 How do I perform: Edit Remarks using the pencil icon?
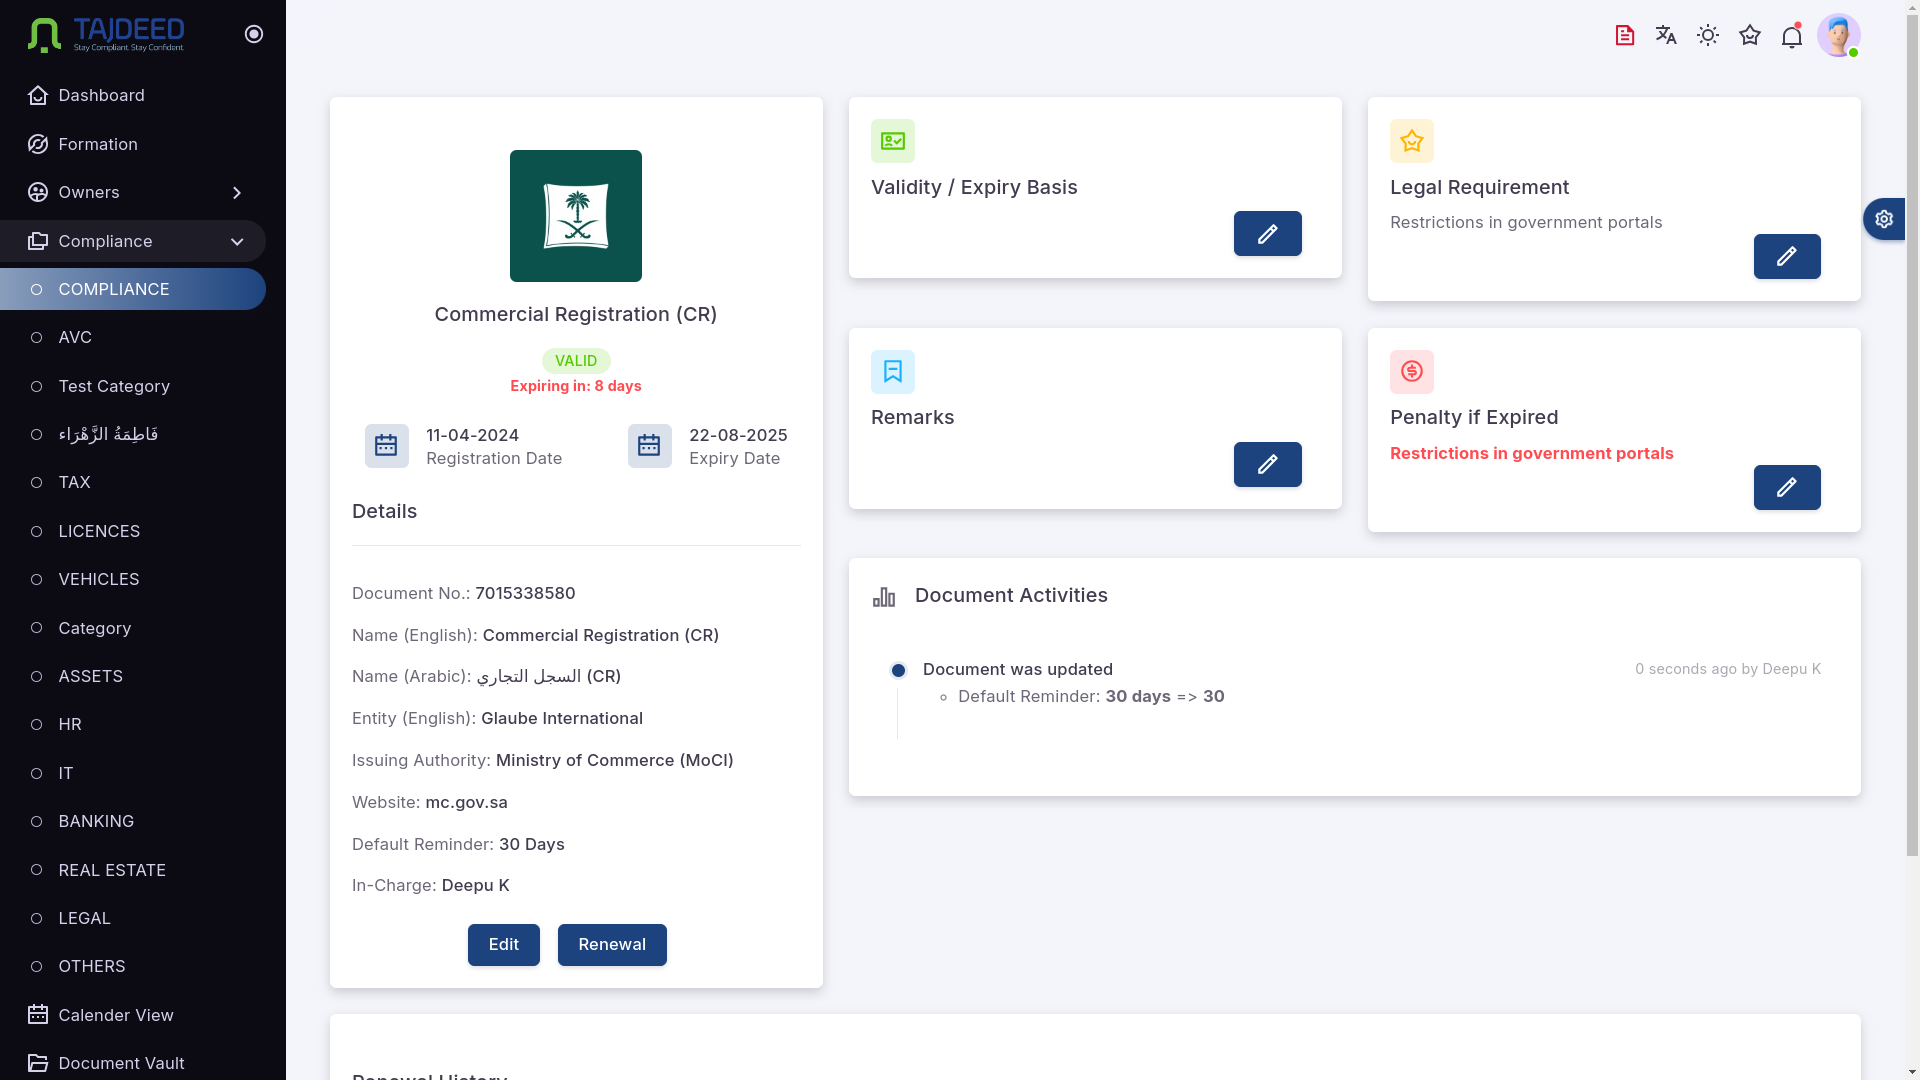coord(1267,464)
